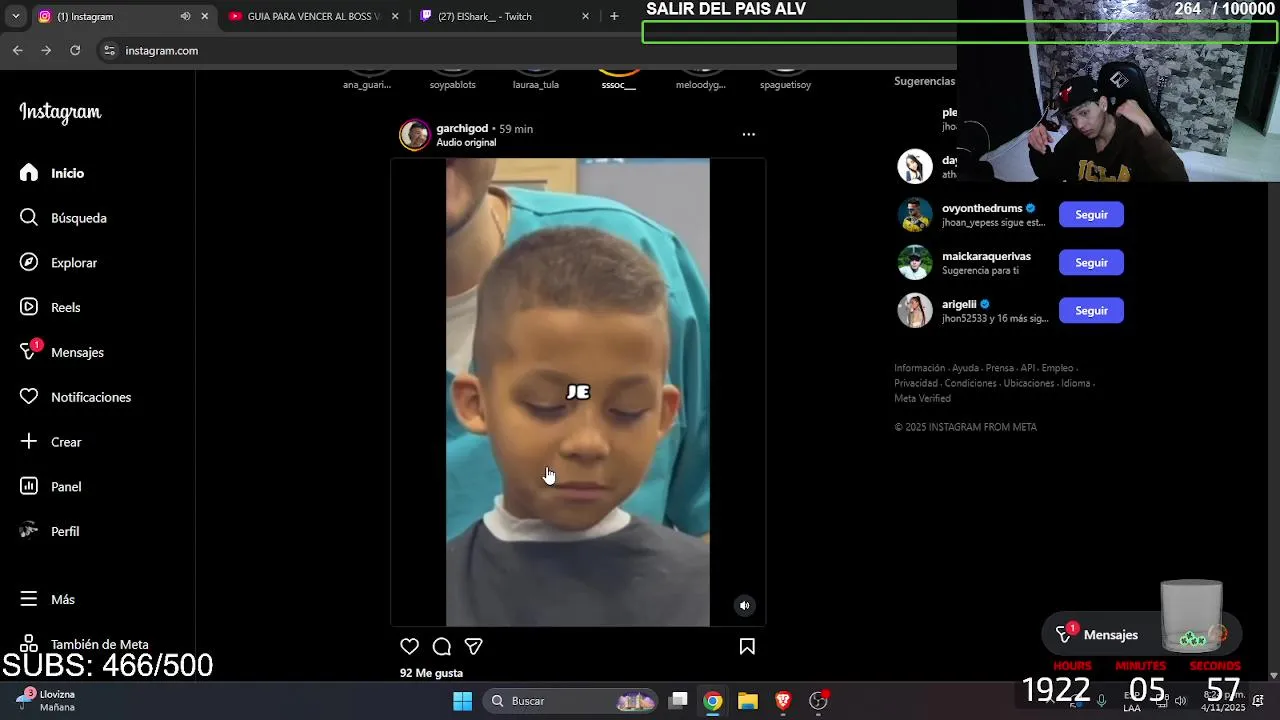Expand the Más hamburger menu
Image resolution: width=1280 pixels, height=720 pixels.
[29, 599]
